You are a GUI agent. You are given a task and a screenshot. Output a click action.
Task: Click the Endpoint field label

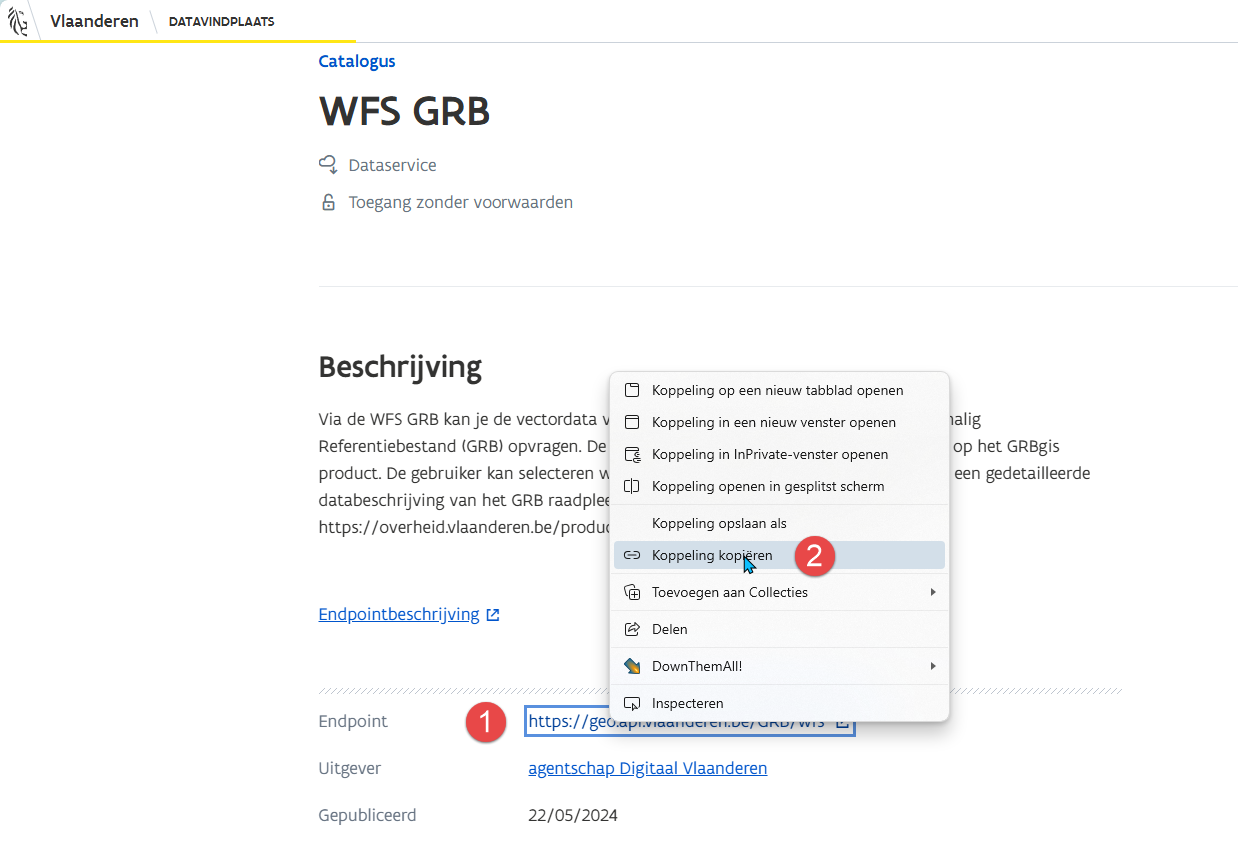[353, 721]
